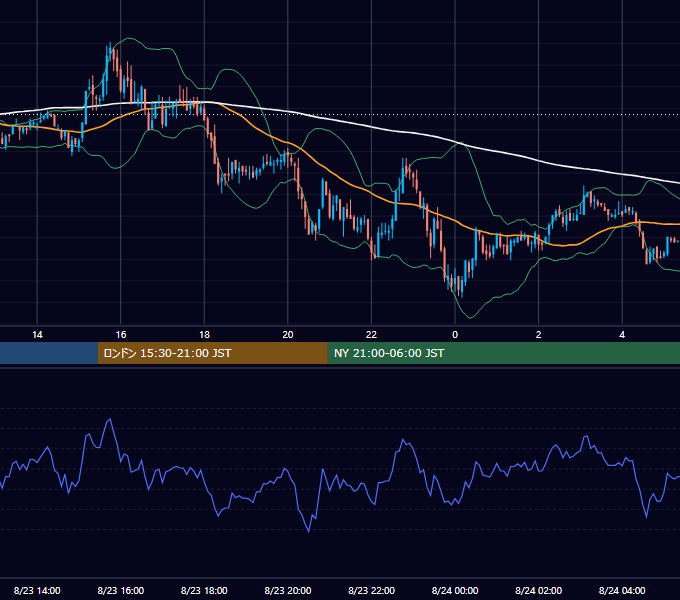Select the 8/24 00:00 date label

click(455, 590)
